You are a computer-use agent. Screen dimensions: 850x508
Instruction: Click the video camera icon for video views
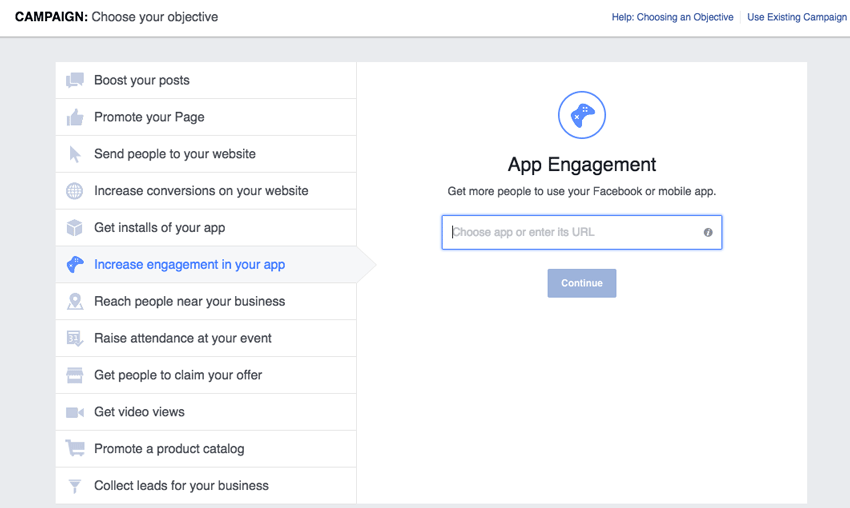(x=75, y=413)
